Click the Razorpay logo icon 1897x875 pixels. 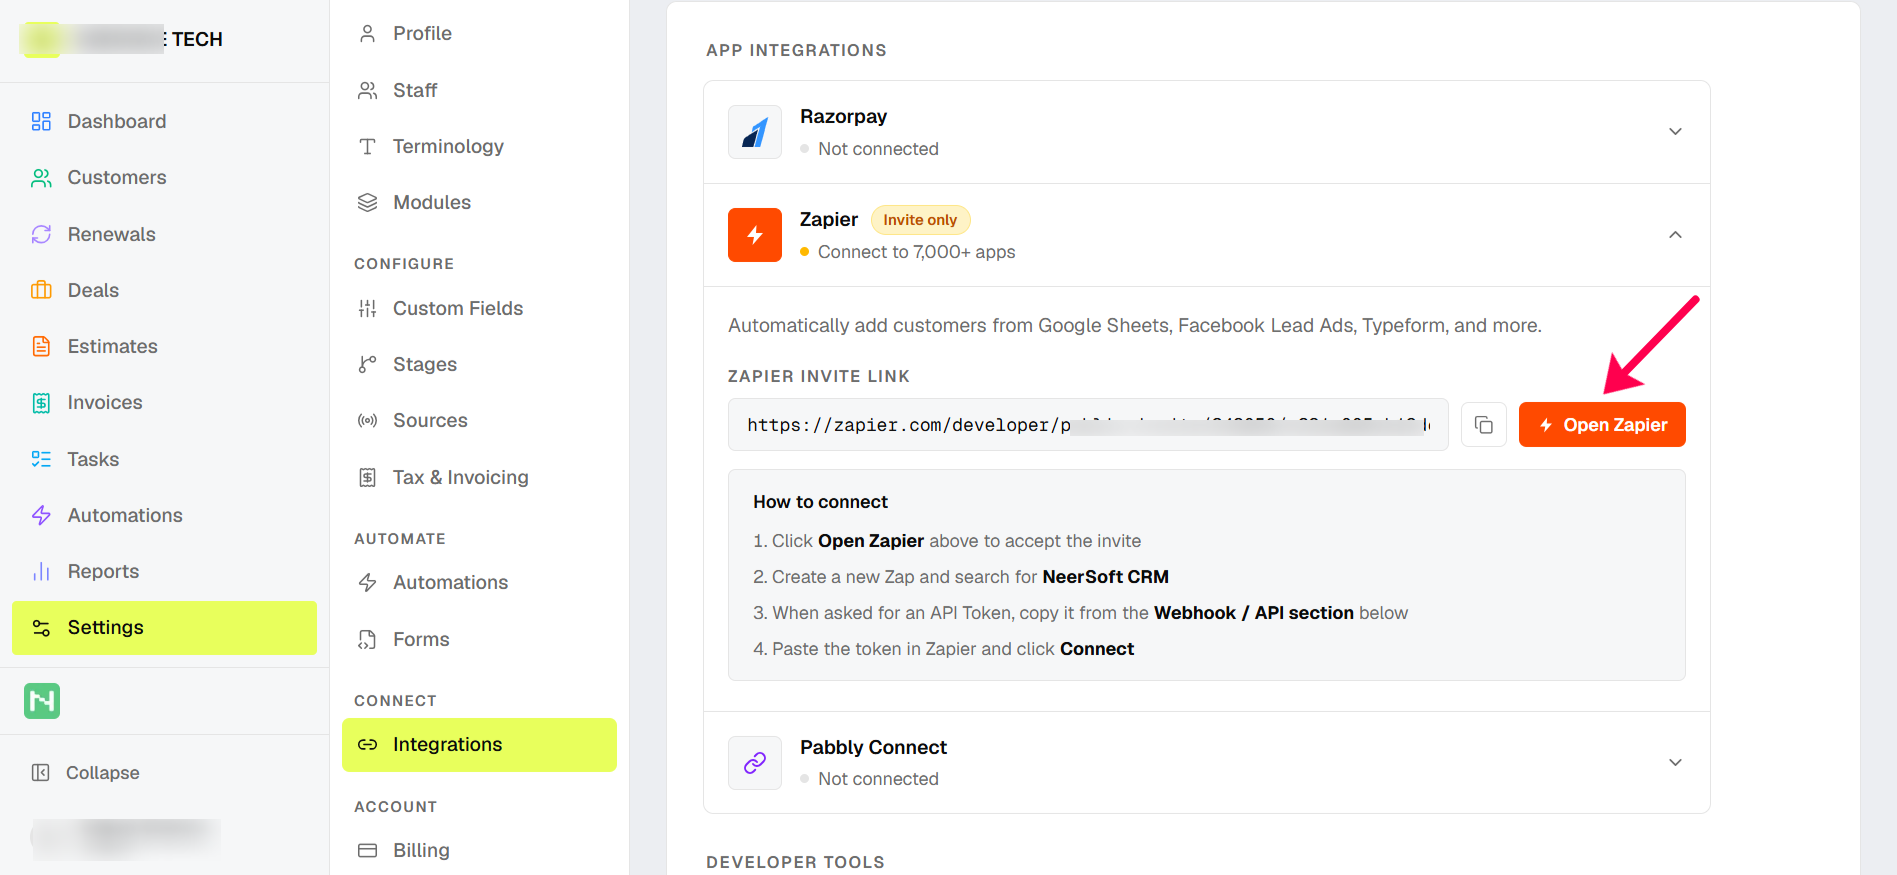pos(755,132)
